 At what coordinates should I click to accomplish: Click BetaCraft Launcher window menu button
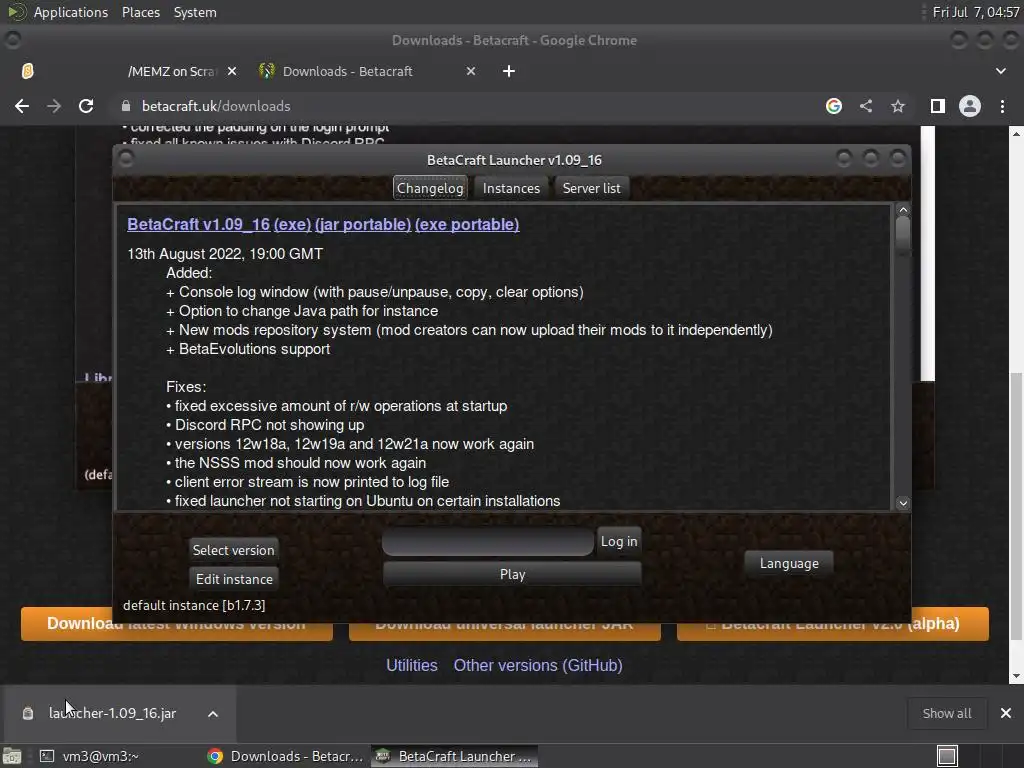pos(126,159)
